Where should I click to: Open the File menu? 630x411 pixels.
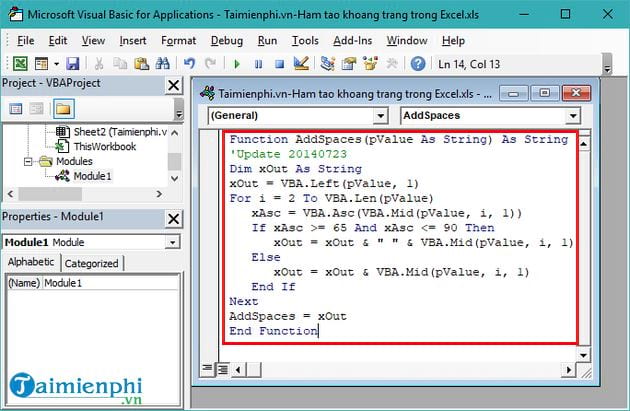click(x=25, y=41)
